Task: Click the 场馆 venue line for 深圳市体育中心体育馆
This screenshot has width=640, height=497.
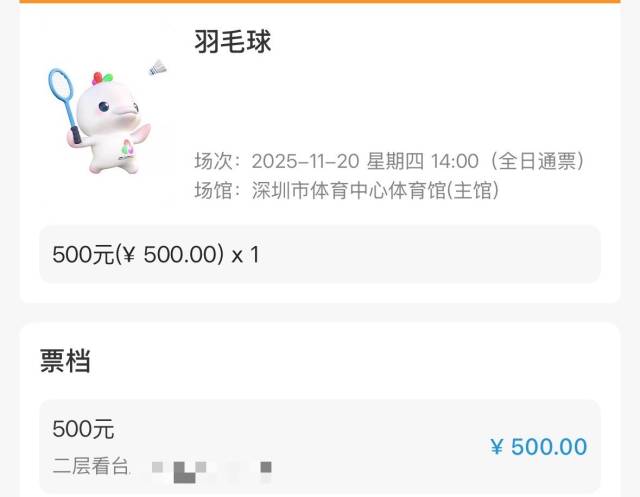Action: coord(347,190)
